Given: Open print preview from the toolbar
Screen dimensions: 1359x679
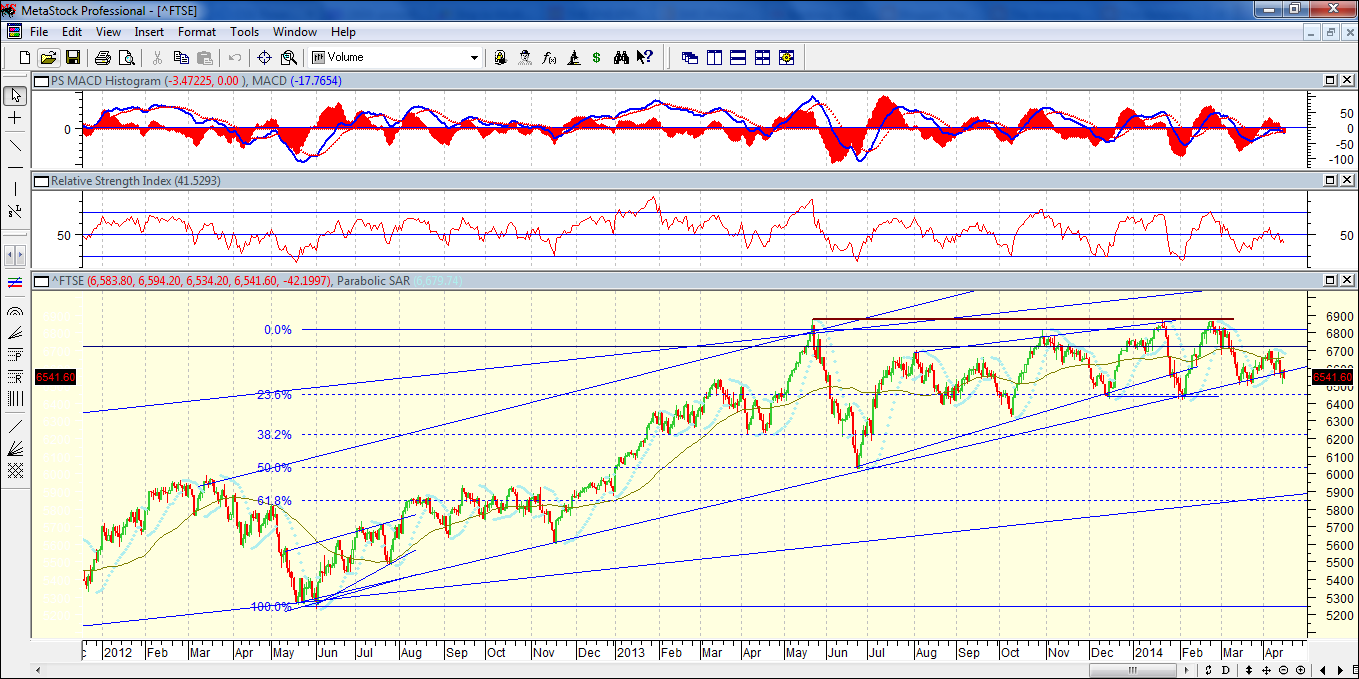Looking at the screenshot, I should (127, 57).
